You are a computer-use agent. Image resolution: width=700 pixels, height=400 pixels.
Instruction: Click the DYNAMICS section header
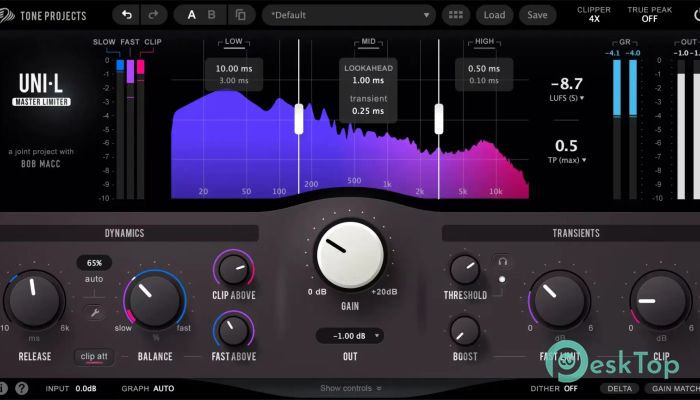coord(125,233)
